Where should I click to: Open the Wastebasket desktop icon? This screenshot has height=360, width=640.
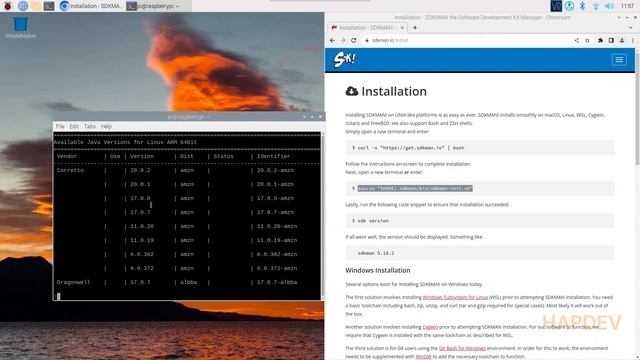pos(20,27)
